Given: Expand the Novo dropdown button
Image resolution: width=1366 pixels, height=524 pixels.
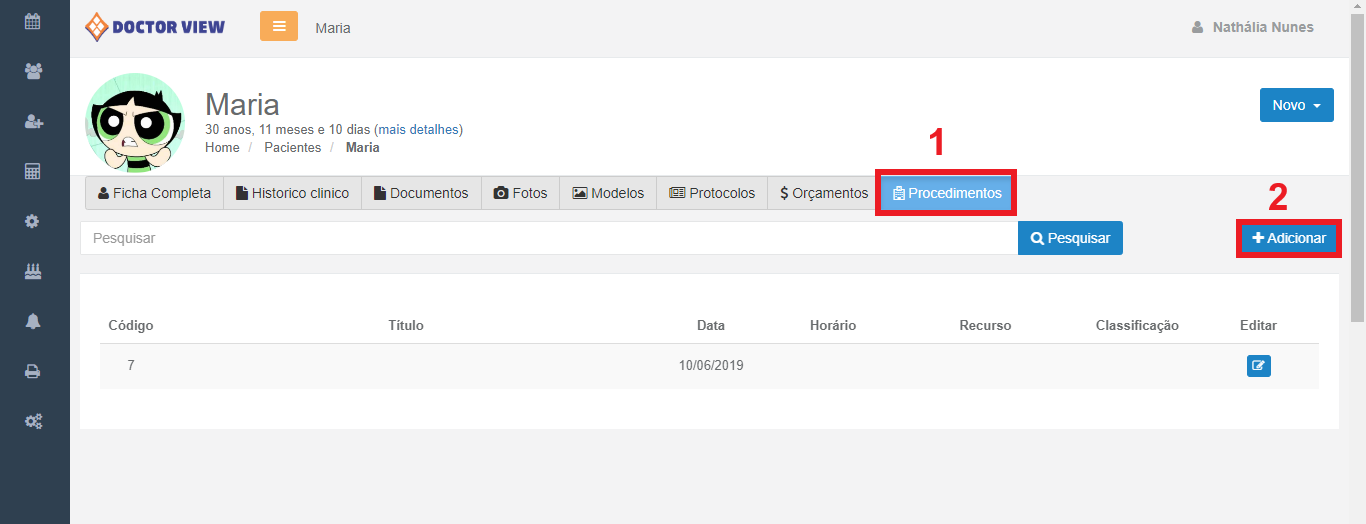Looking at the screenshot, I should (x=1296, y=105).
